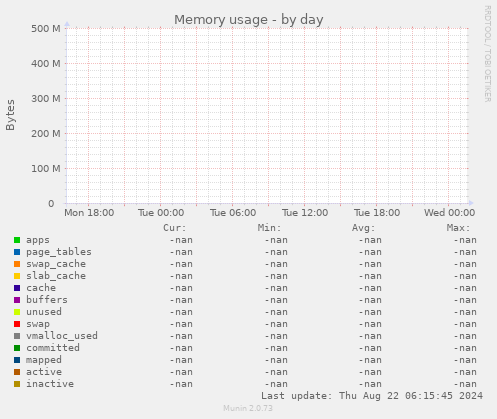The image size is (497, 419).
Task: Select the 'mapped' legend label
Action: tap(44, 360)
